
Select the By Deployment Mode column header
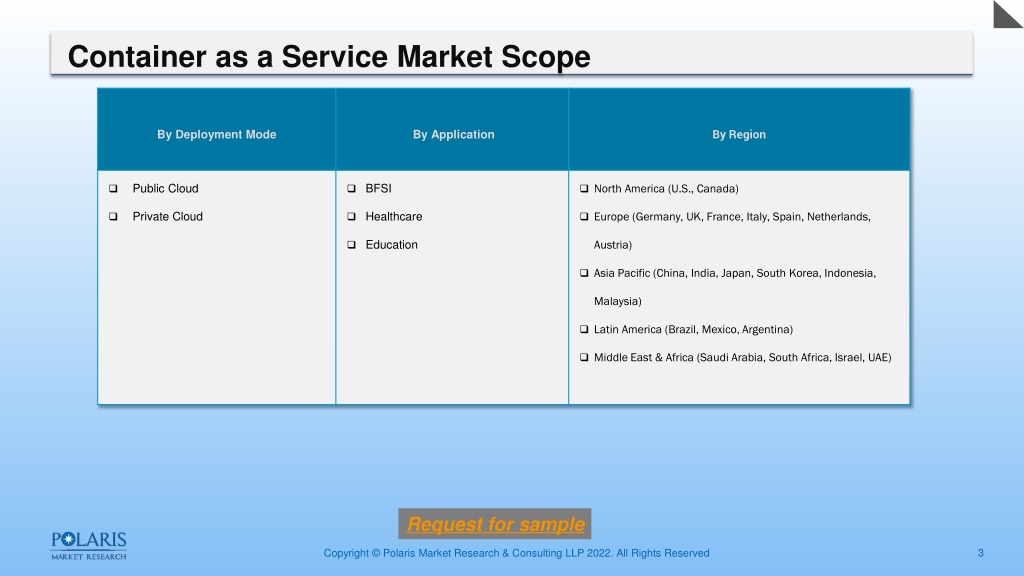(x=217, y=130)
